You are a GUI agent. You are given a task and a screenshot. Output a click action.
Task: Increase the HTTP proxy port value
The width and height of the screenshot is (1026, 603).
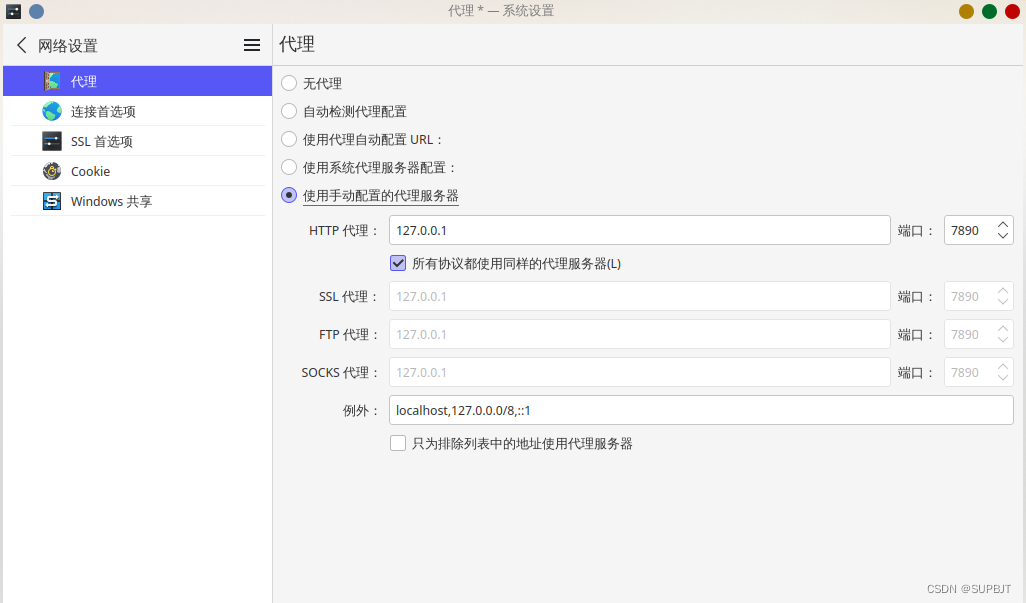pyautogui.click(x=1002, y=224)
